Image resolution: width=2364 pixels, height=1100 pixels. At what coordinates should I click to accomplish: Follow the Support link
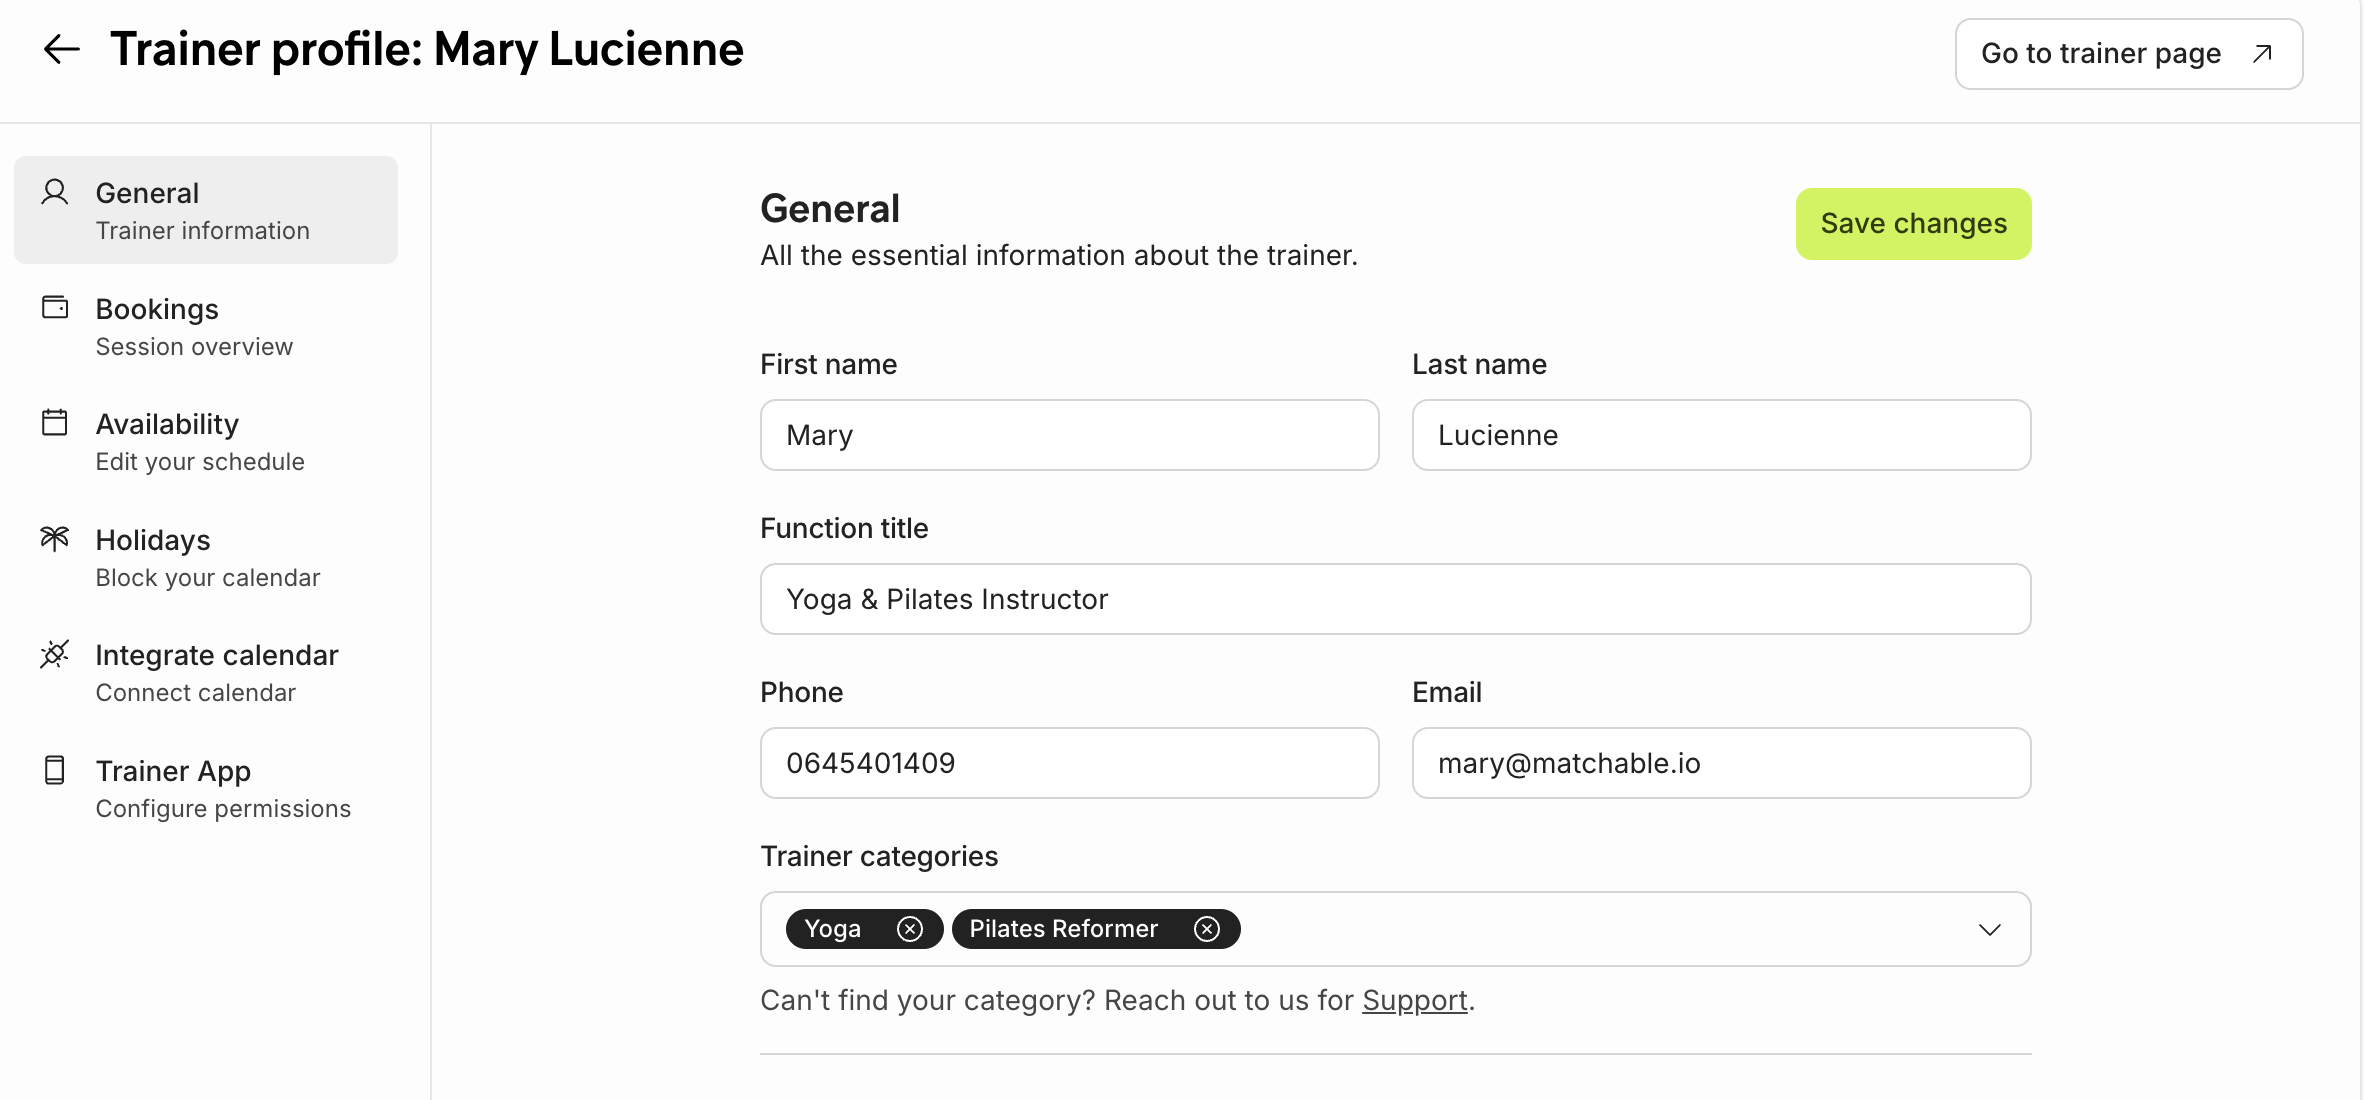point(1414,1000)
